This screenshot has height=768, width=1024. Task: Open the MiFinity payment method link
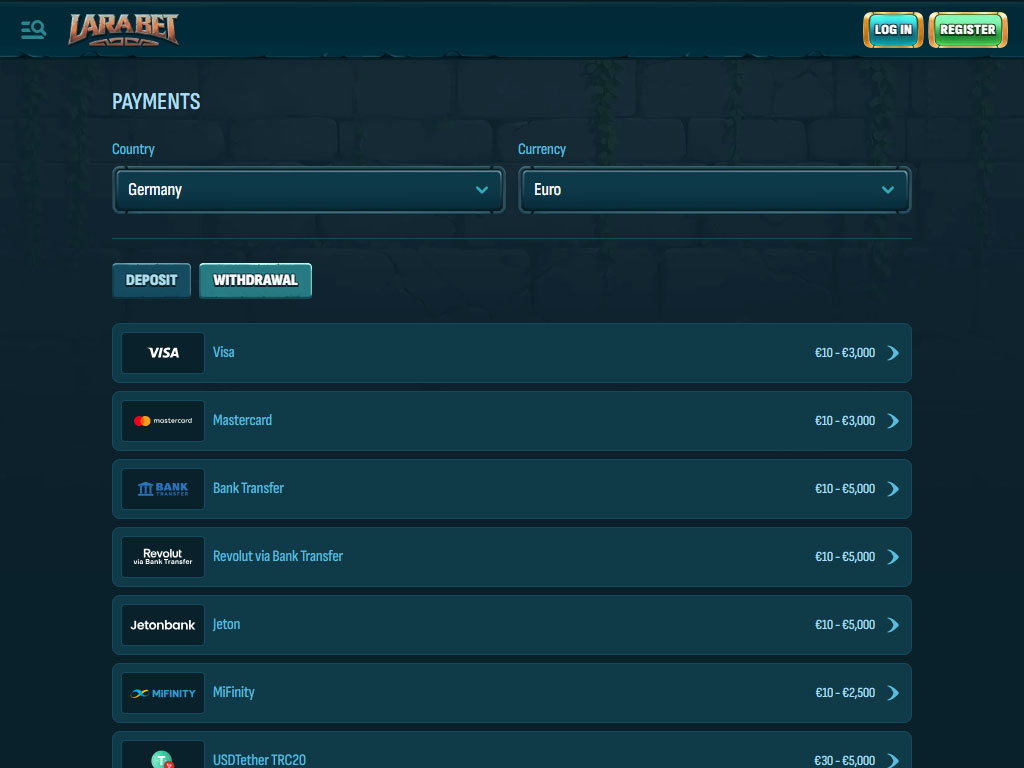234,692
